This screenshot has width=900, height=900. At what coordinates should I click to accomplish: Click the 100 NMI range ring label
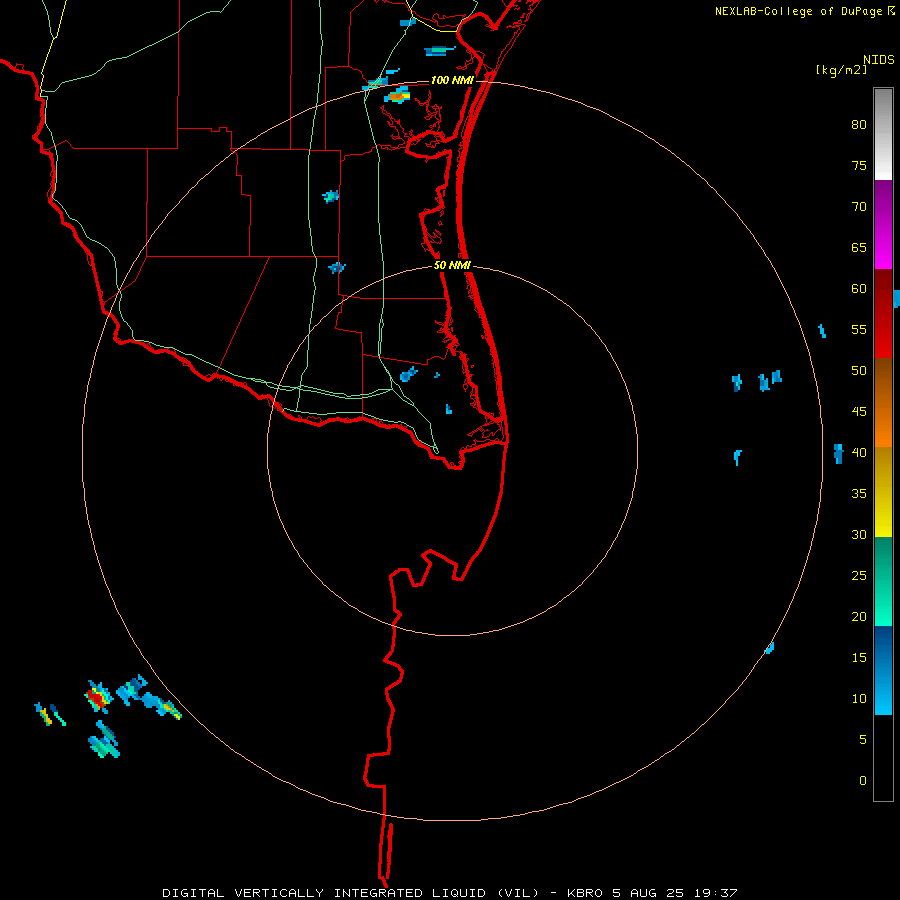click(452, 80)
